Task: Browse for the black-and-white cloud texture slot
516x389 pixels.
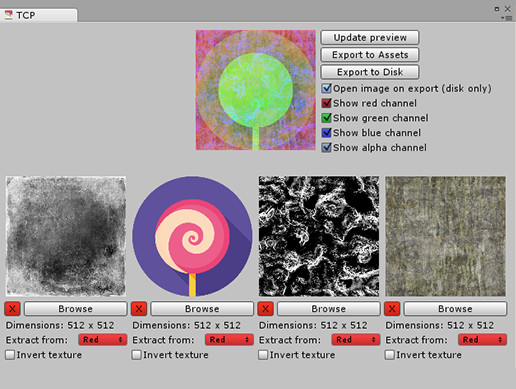Action: 329,309
